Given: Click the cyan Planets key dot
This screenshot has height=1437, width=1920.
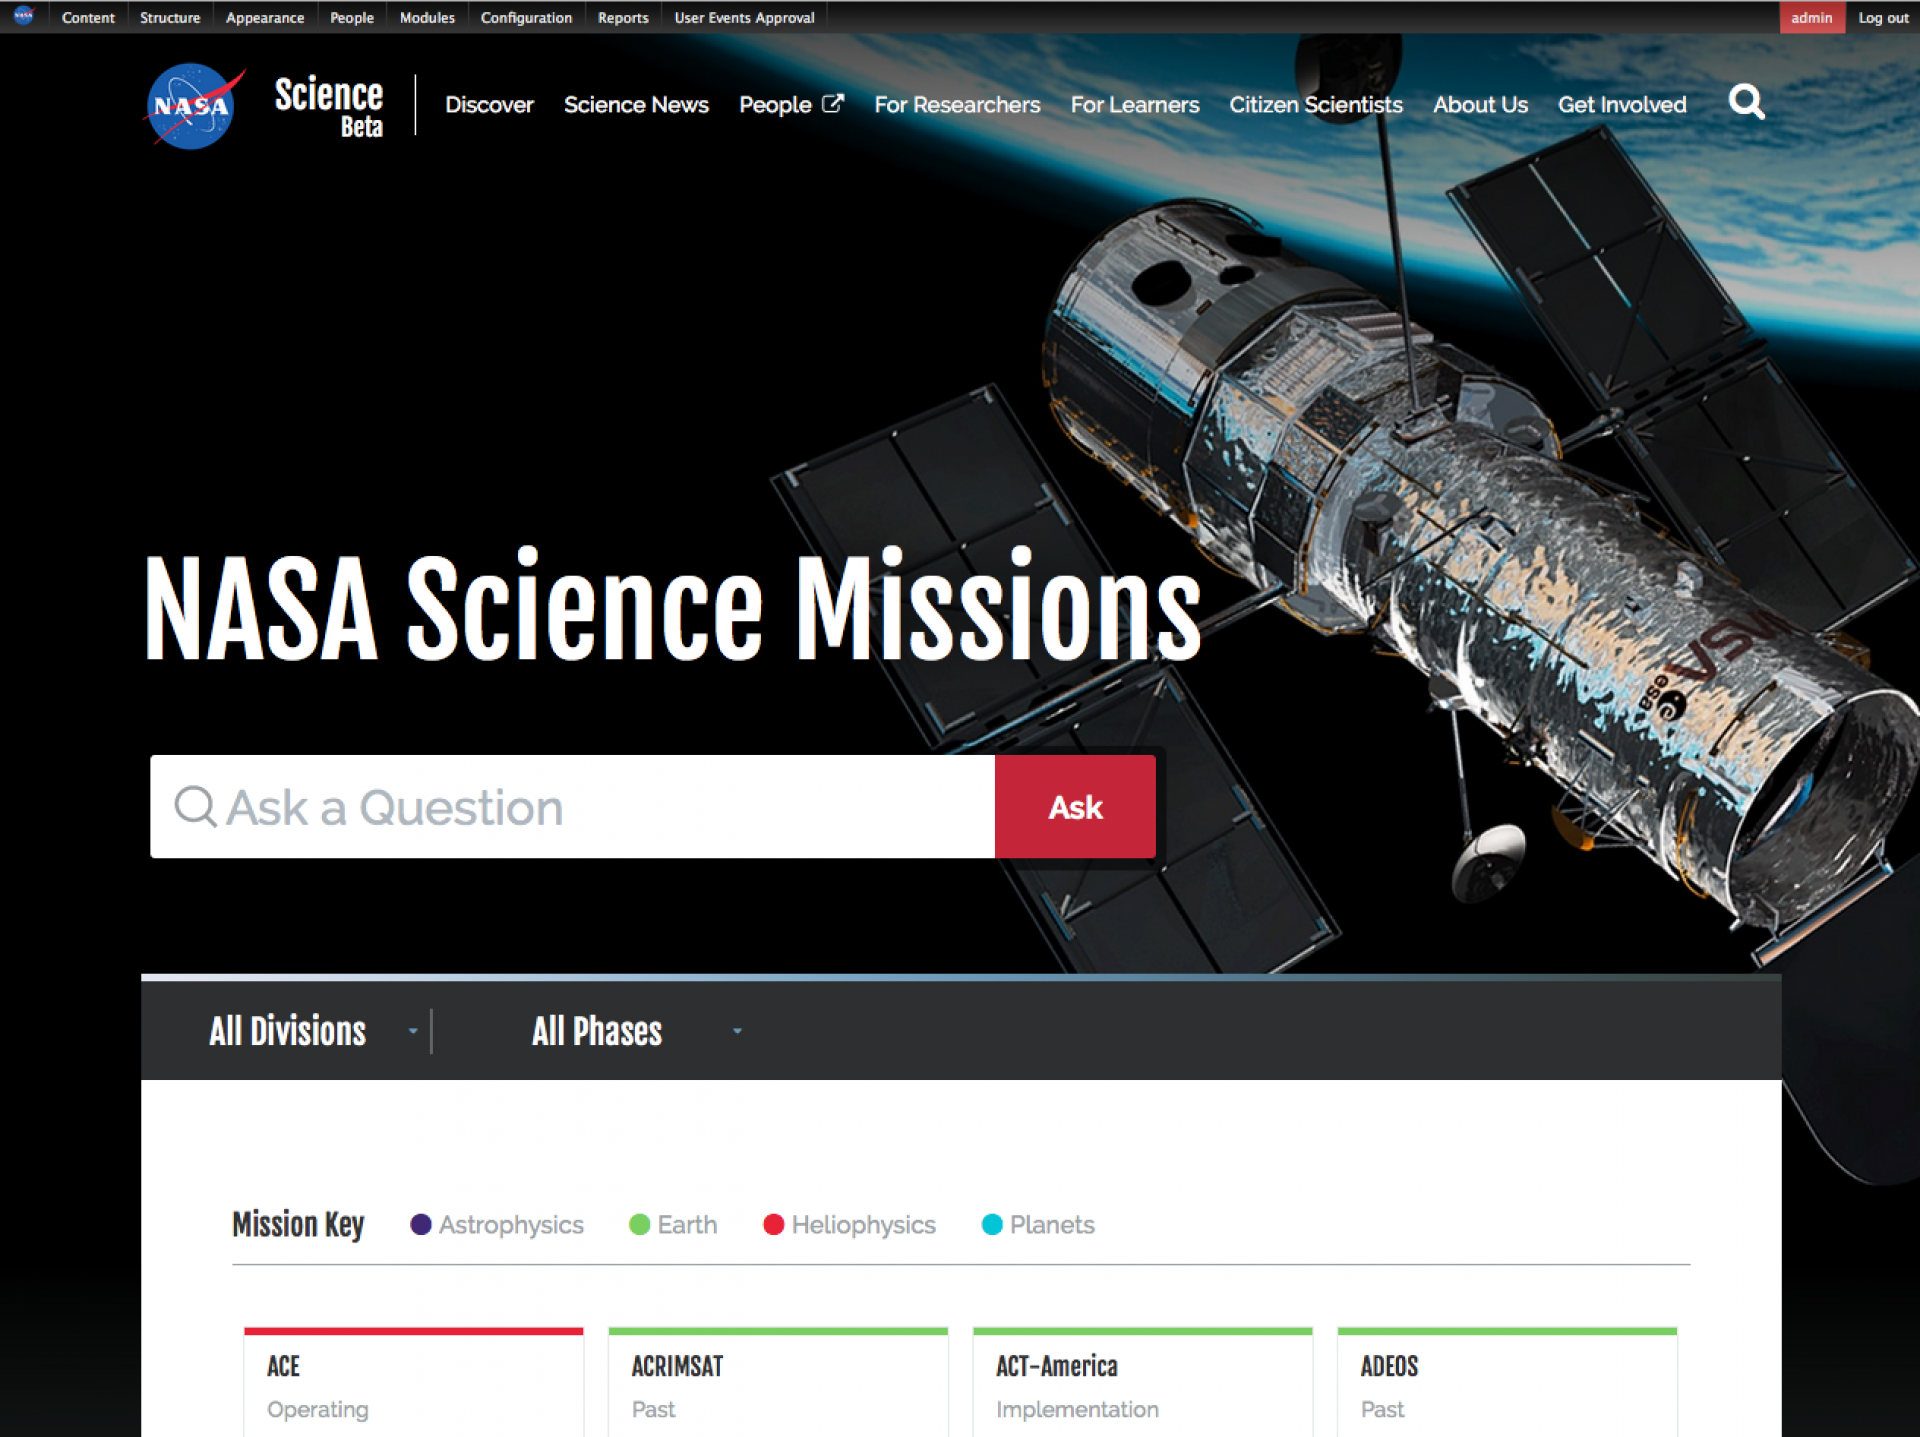Looking at the screenshot, I should point(991,1224).
